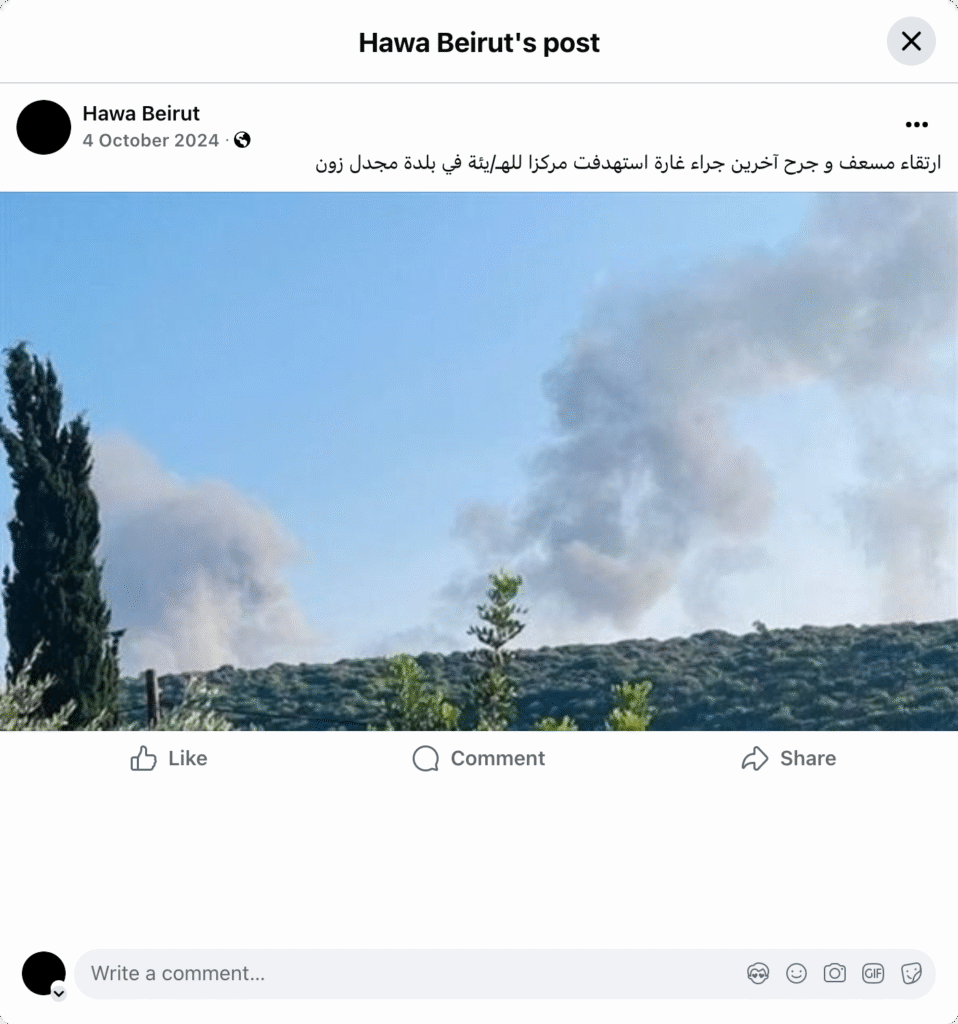
Task: Close the Hawa Beirut's post dialog
Action: coord(911,42)
